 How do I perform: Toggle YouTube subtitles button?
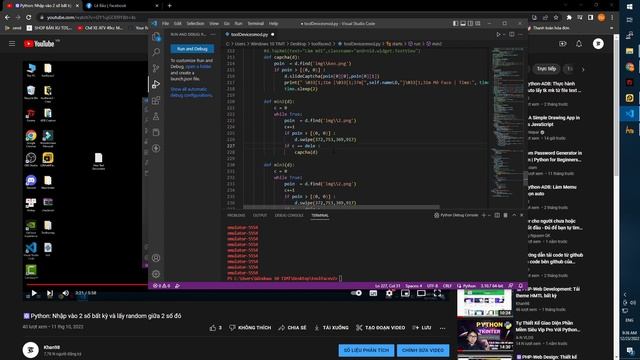[373, 293]
